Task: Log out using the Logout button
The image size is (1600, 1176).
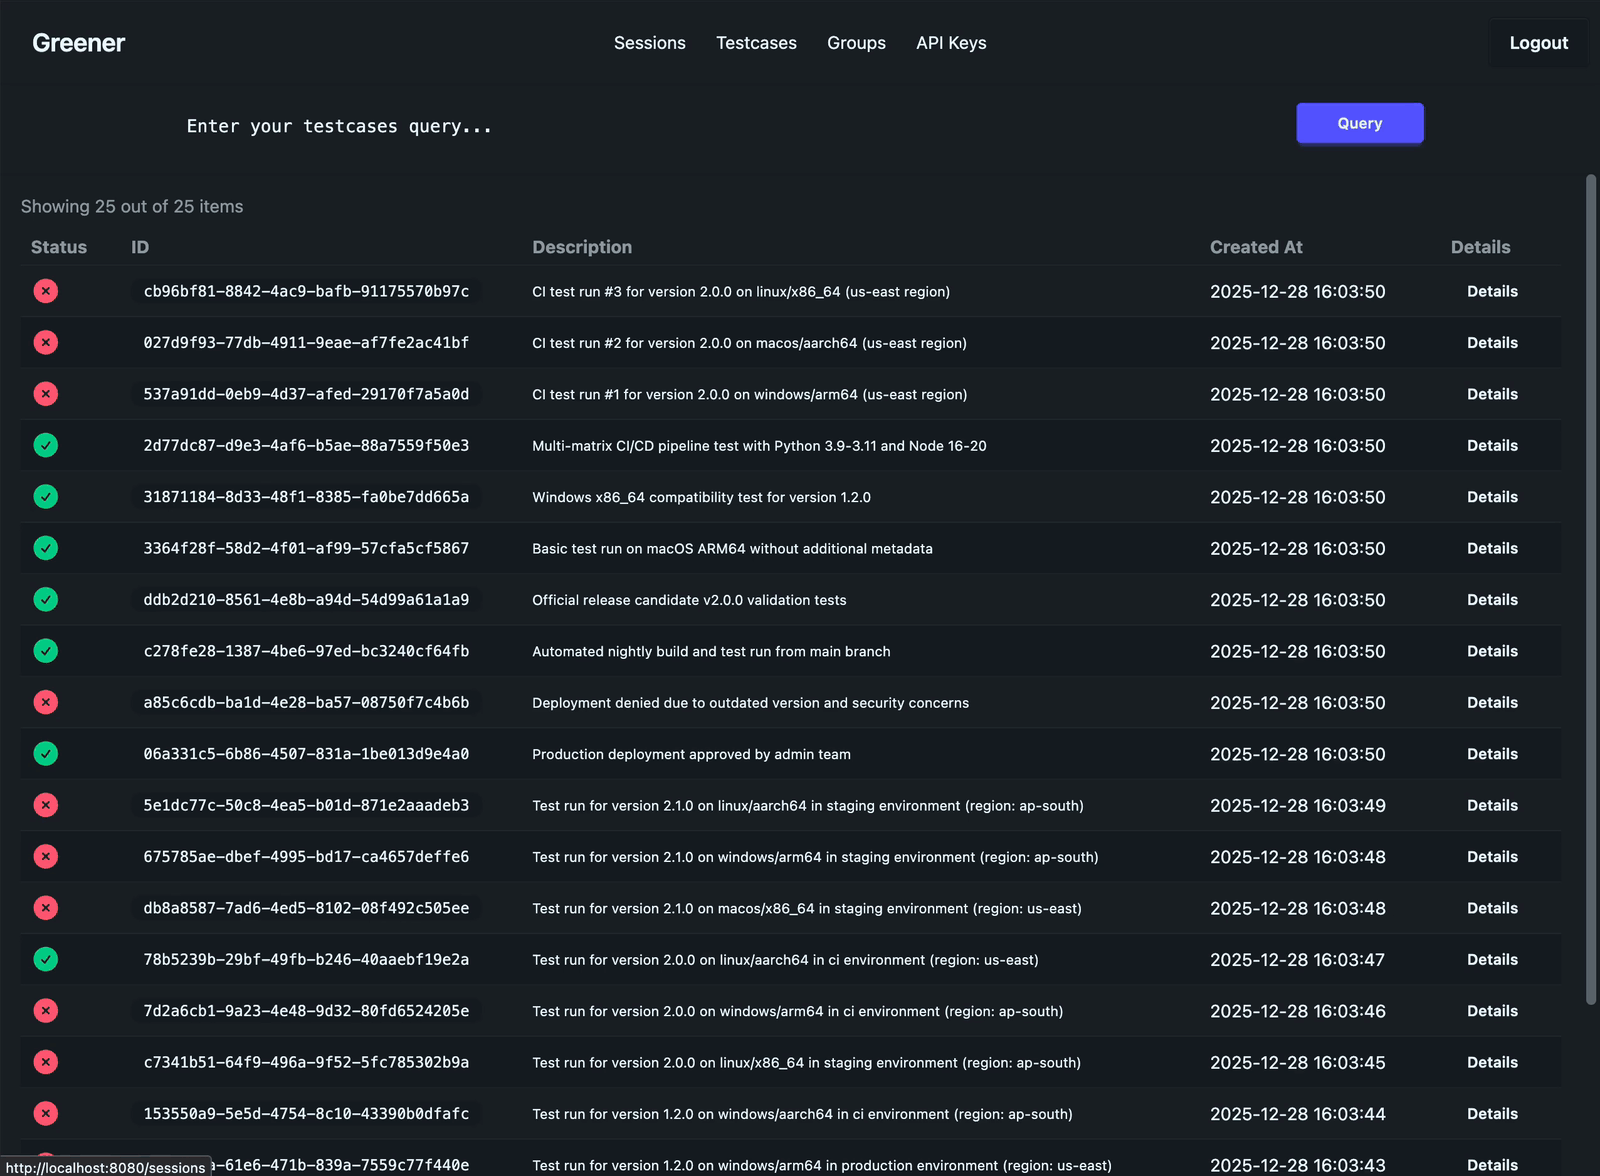Action: coord(1538,43)
